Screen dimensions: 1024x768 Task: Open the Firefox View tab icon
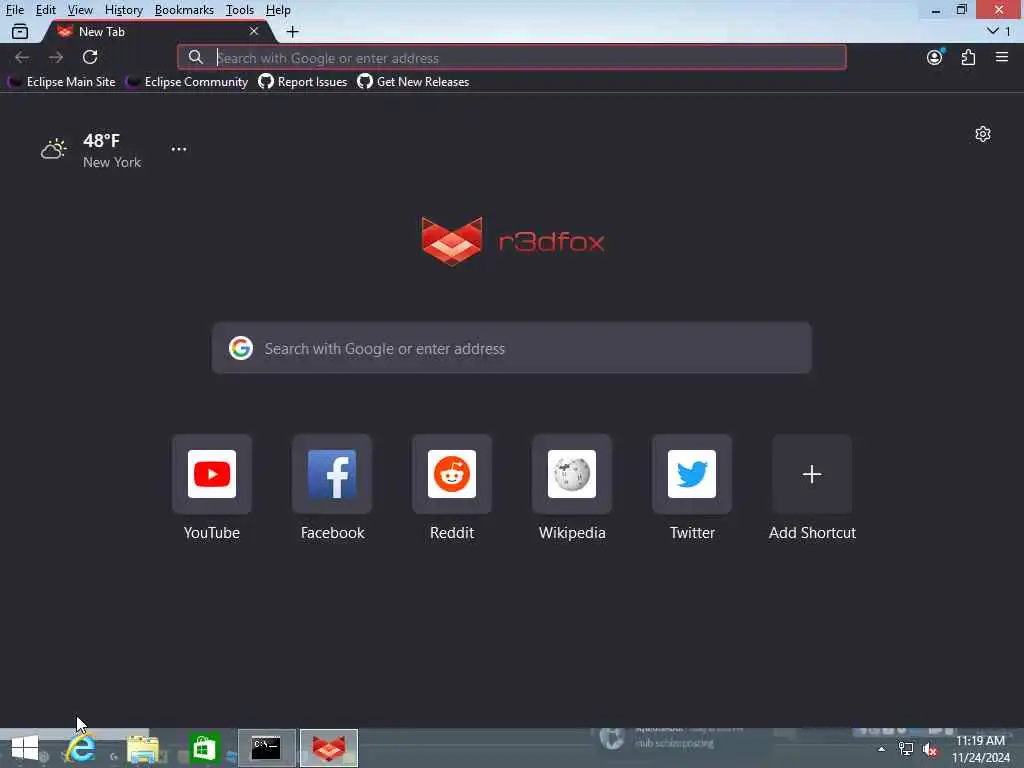[x=20, y=31]
